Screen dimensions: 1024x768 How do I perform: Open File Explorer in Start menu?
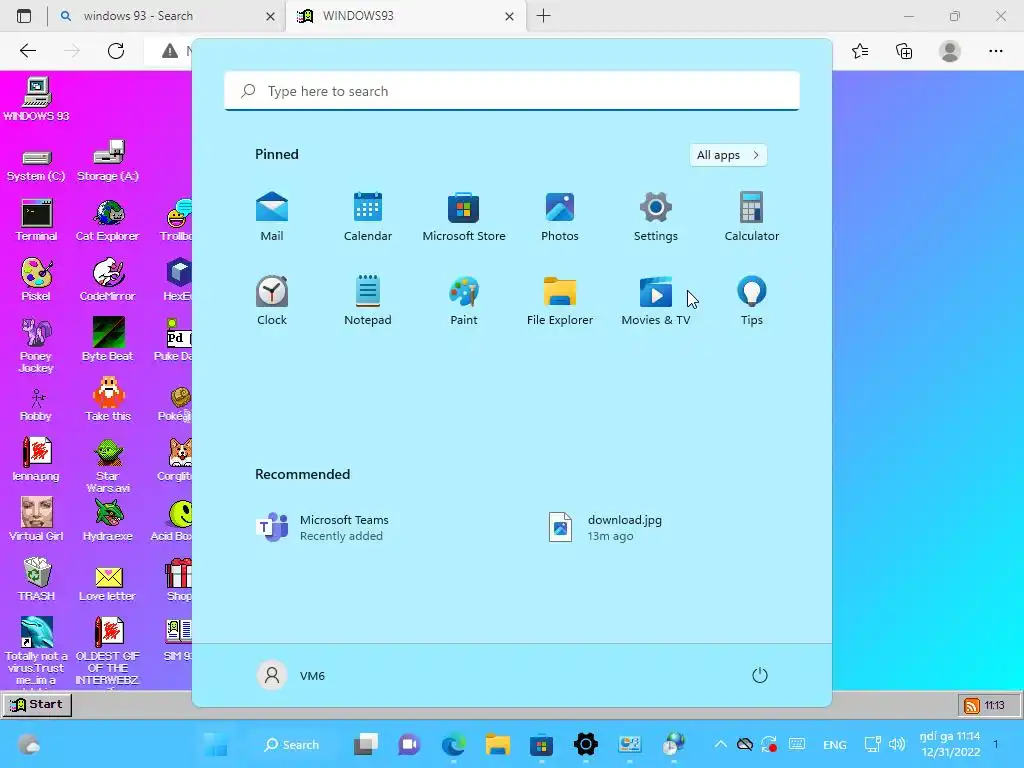(x=560, y=300)
